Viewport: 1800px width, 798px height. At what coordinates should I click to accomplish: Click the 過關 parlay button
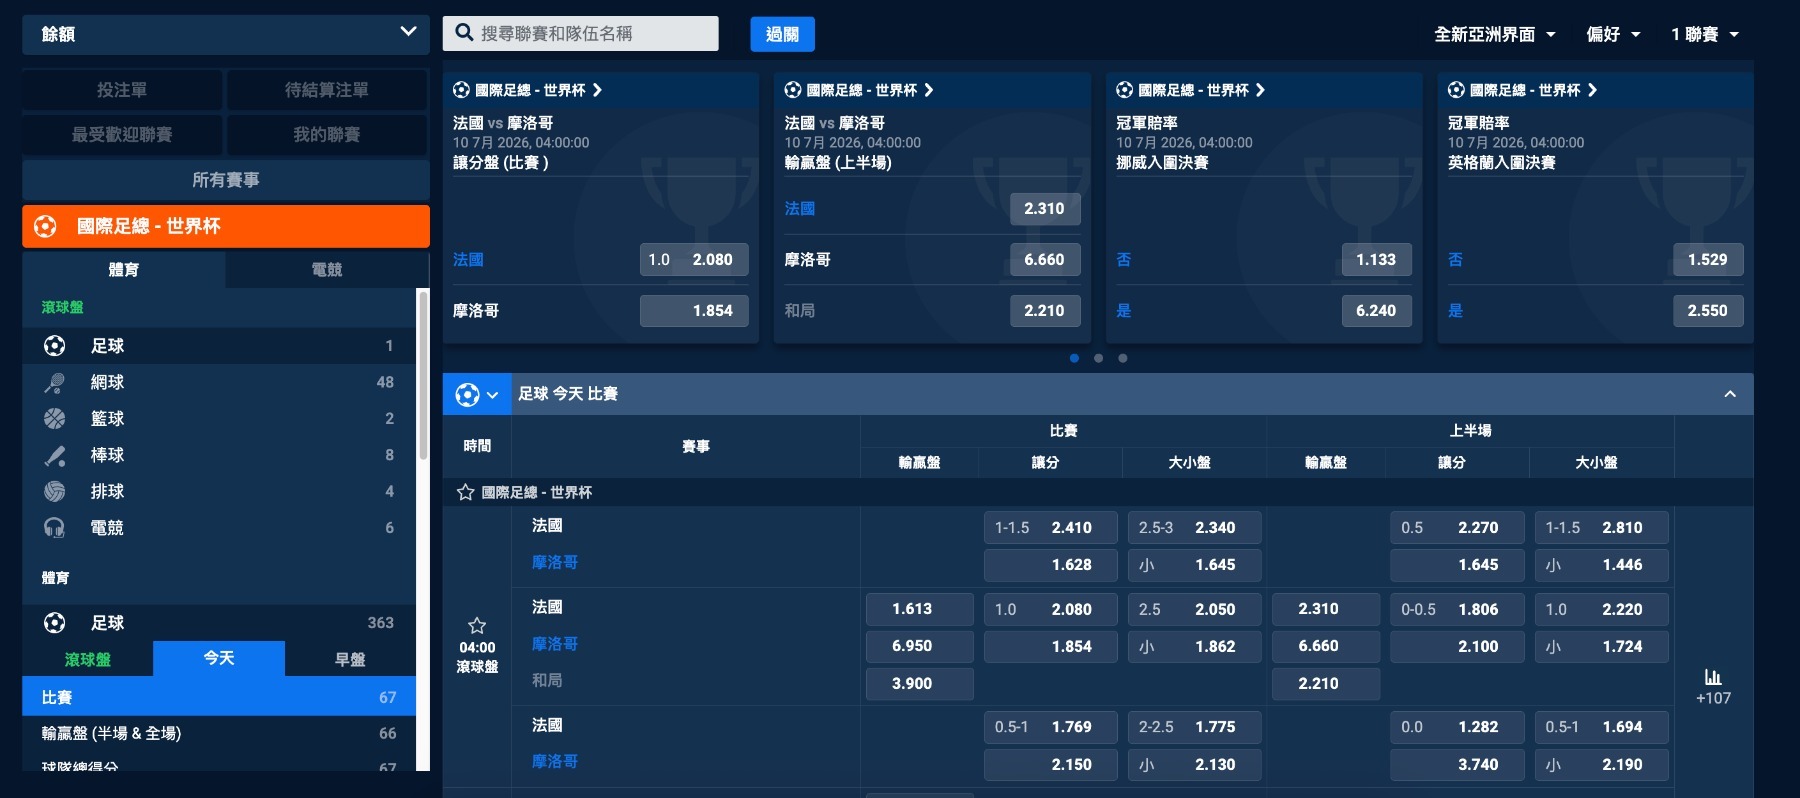click(x=782, y=34)
